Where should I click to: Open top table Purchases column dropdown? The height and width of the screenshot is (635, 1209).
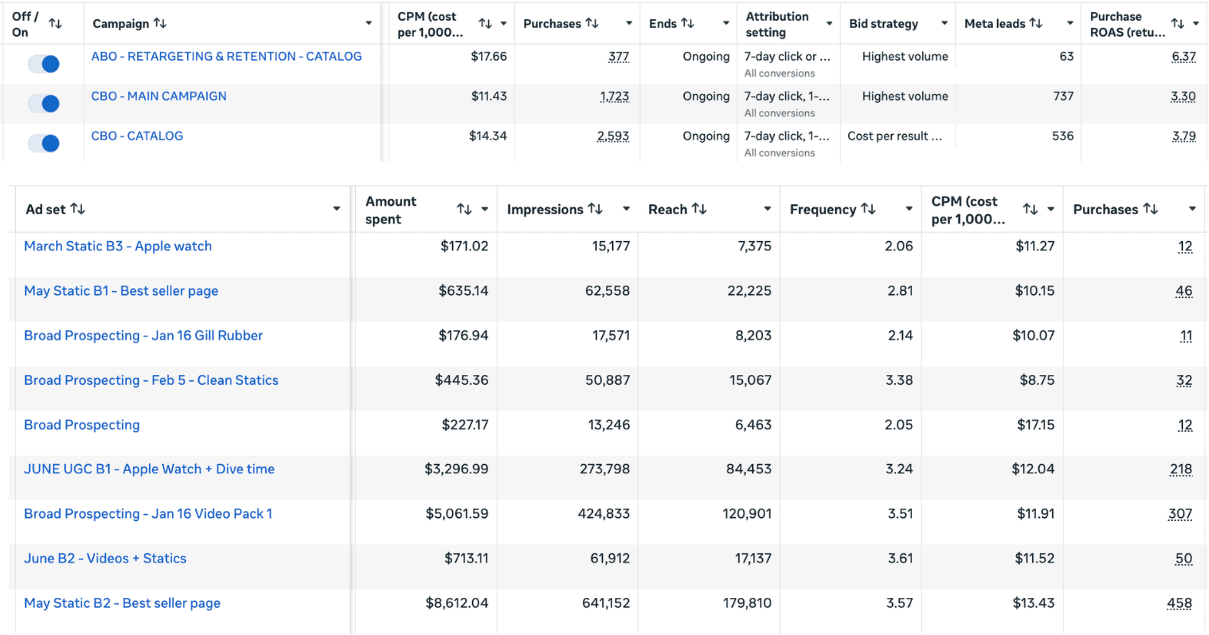point(629,24)
